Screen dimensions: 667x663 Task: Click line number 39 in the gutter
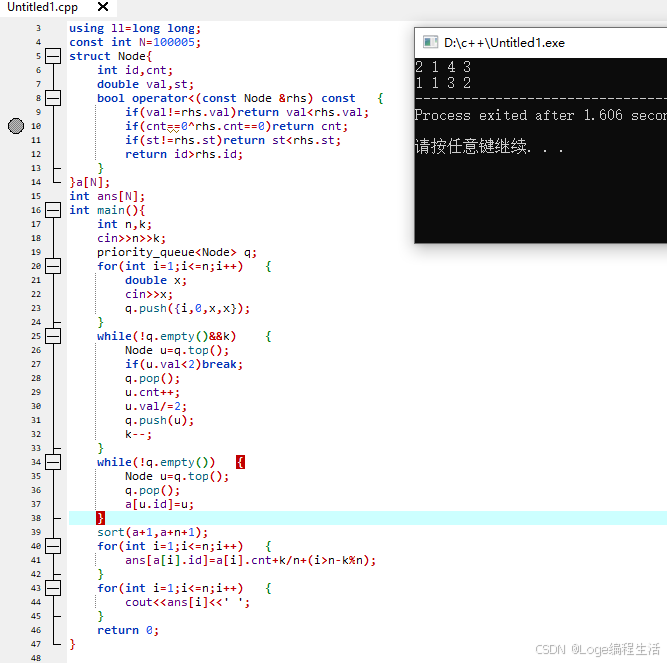(36, 532)
